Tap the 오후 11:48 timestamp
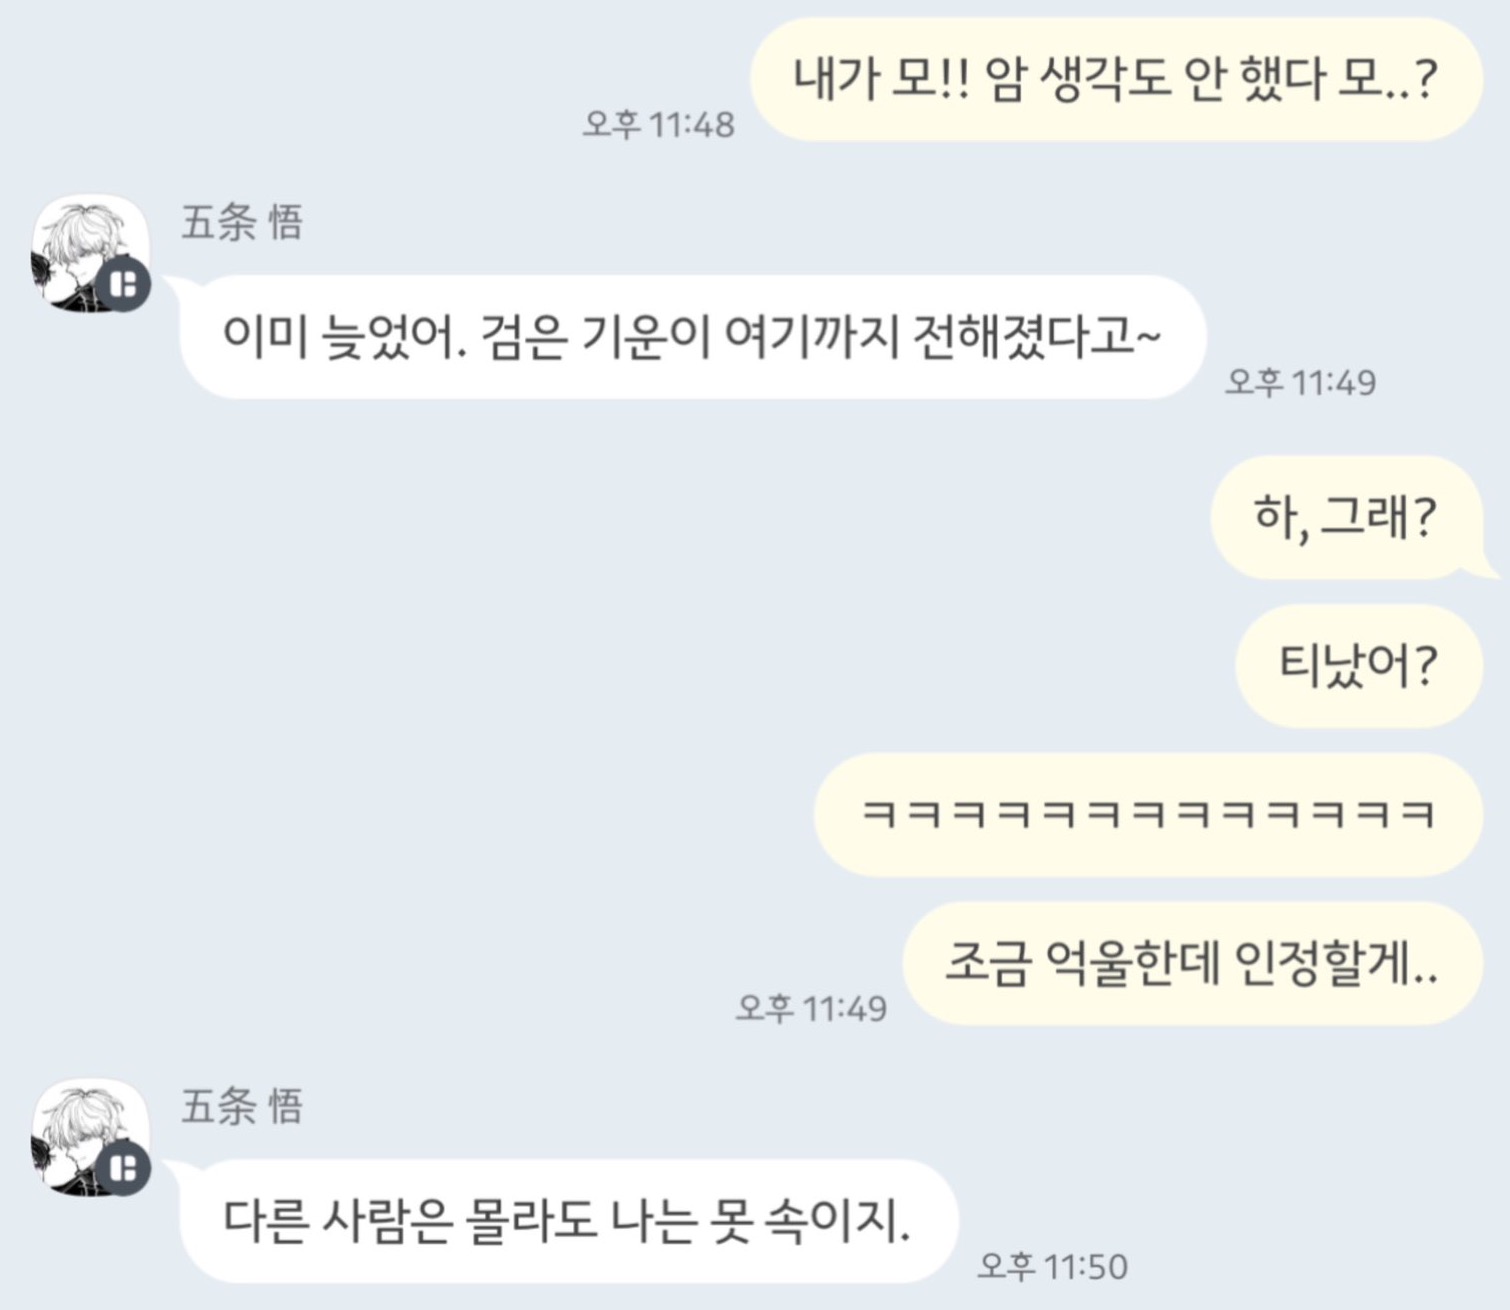This screenshot has width=1510, height=1310. (659, 125)
